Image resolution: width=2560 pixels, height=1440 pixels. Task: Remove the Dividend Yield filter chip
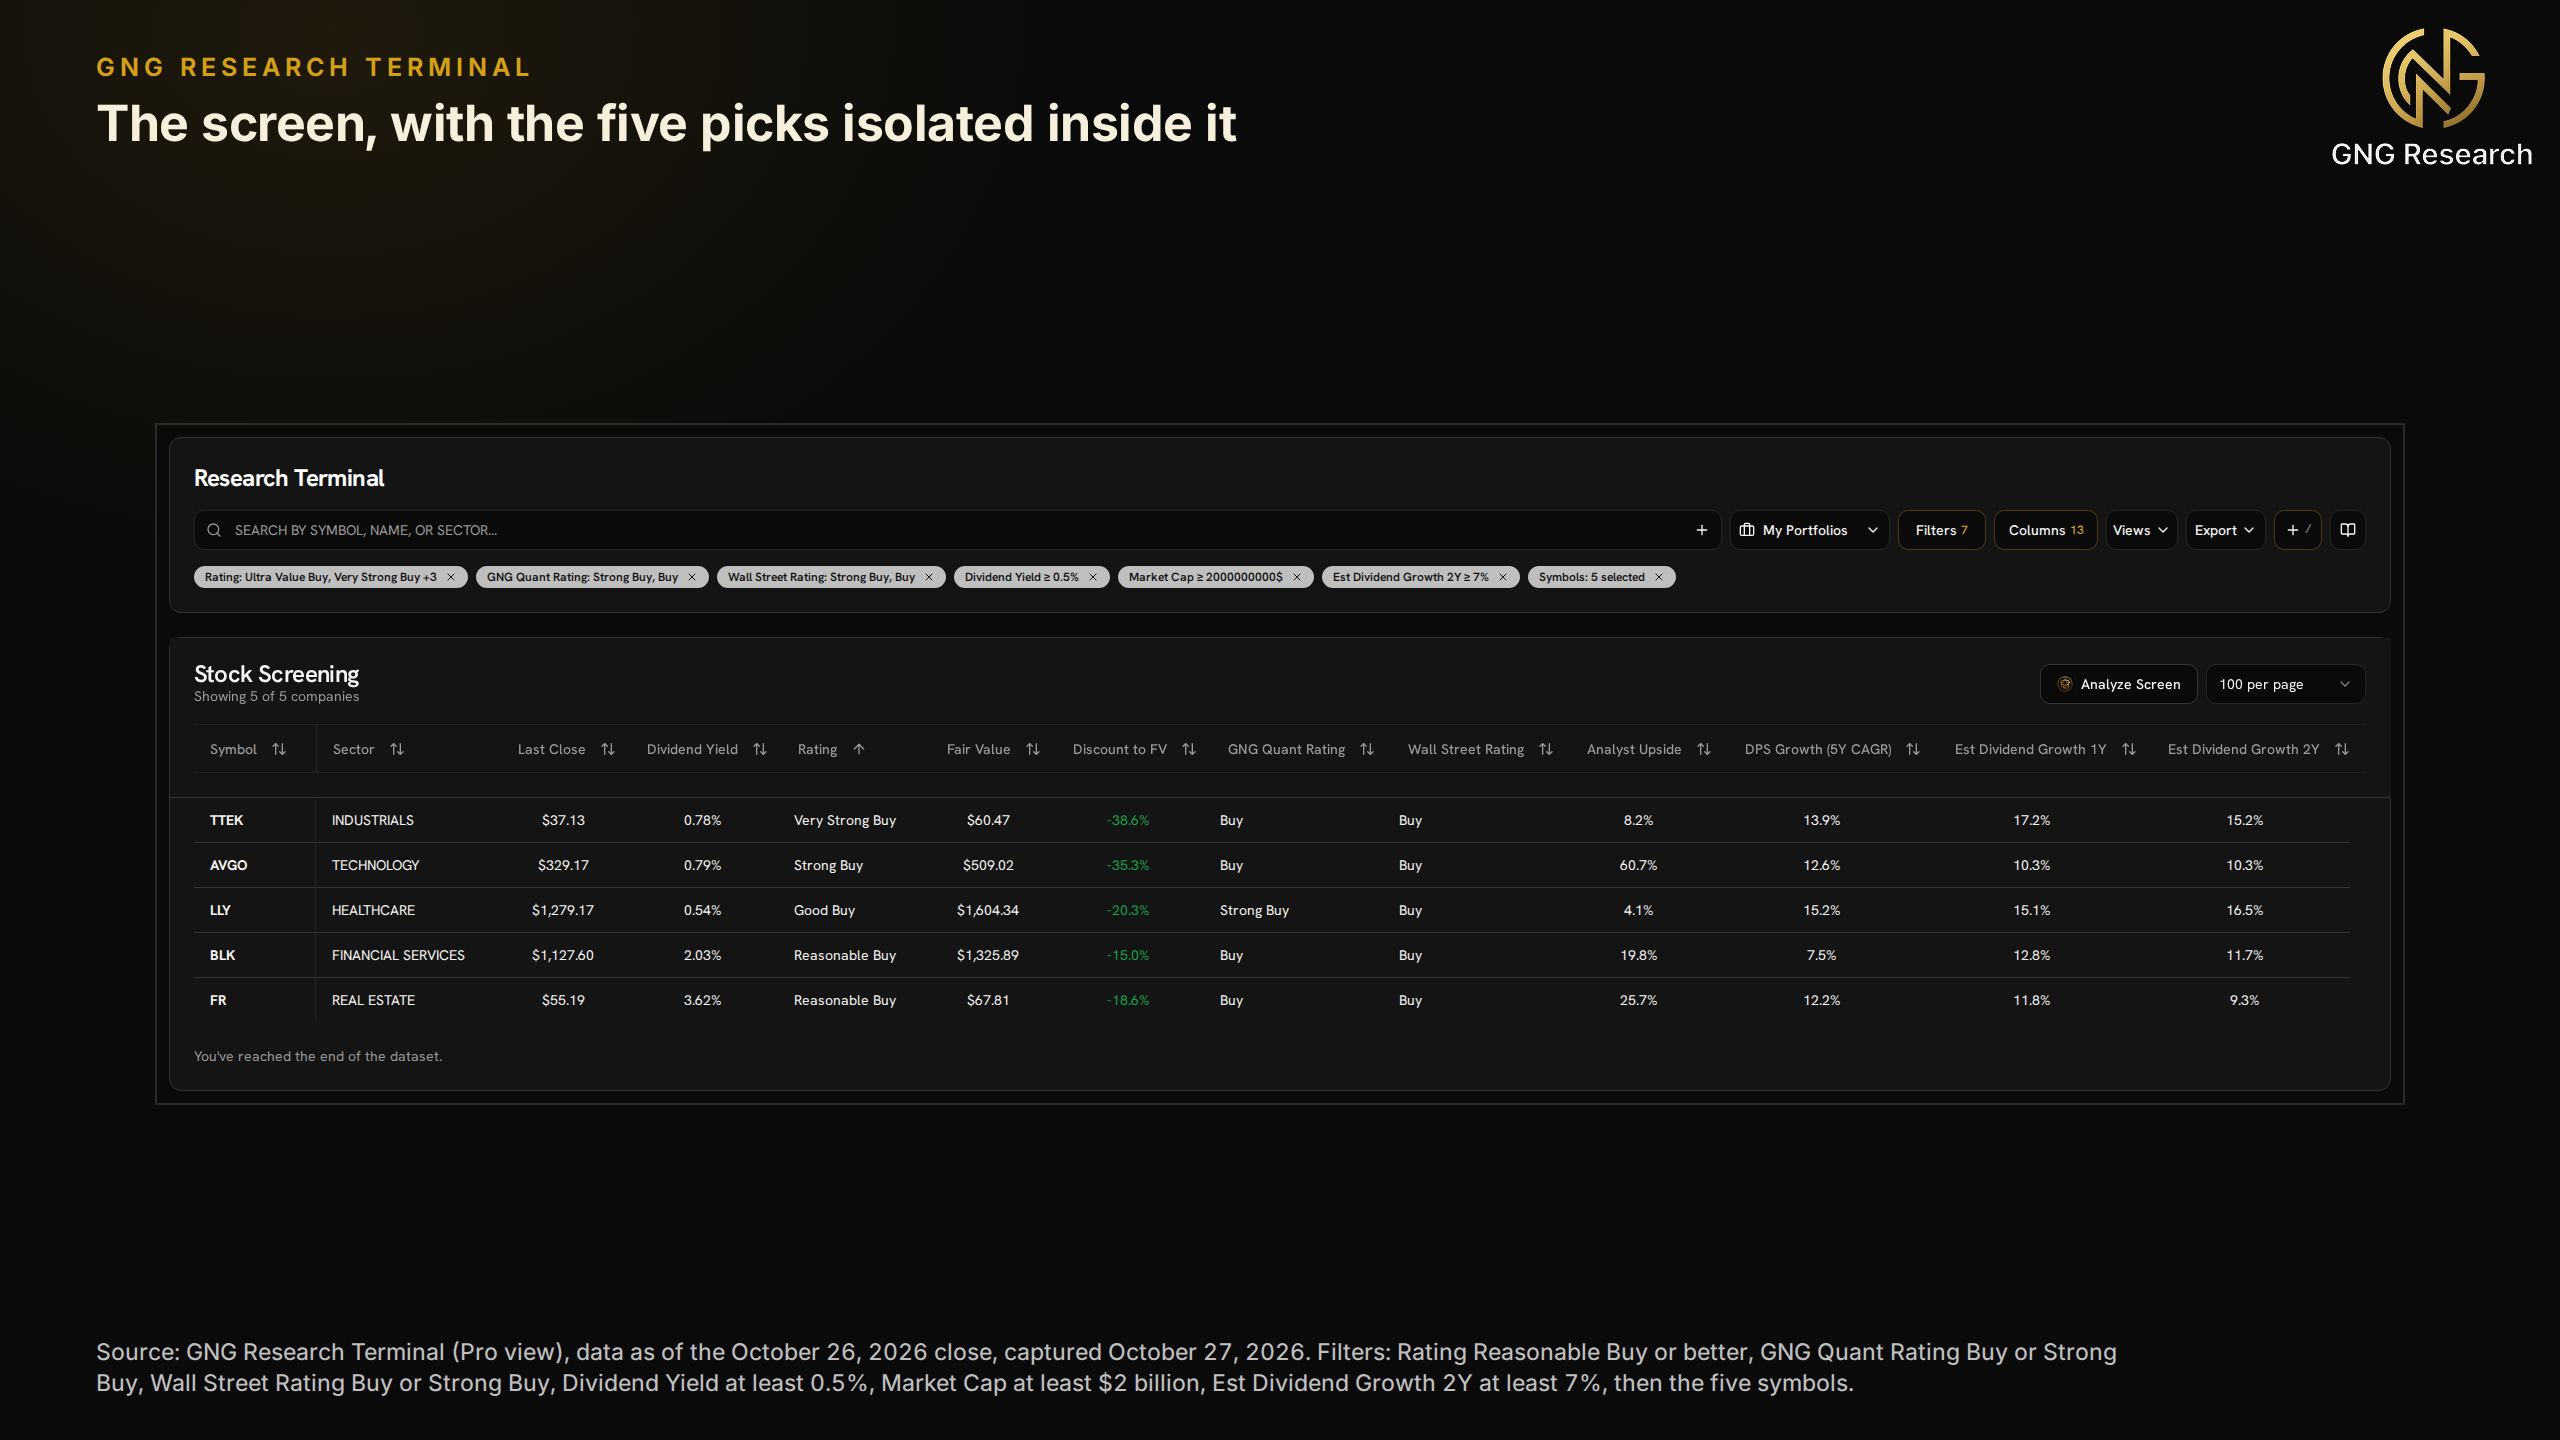click(1093, 577)
